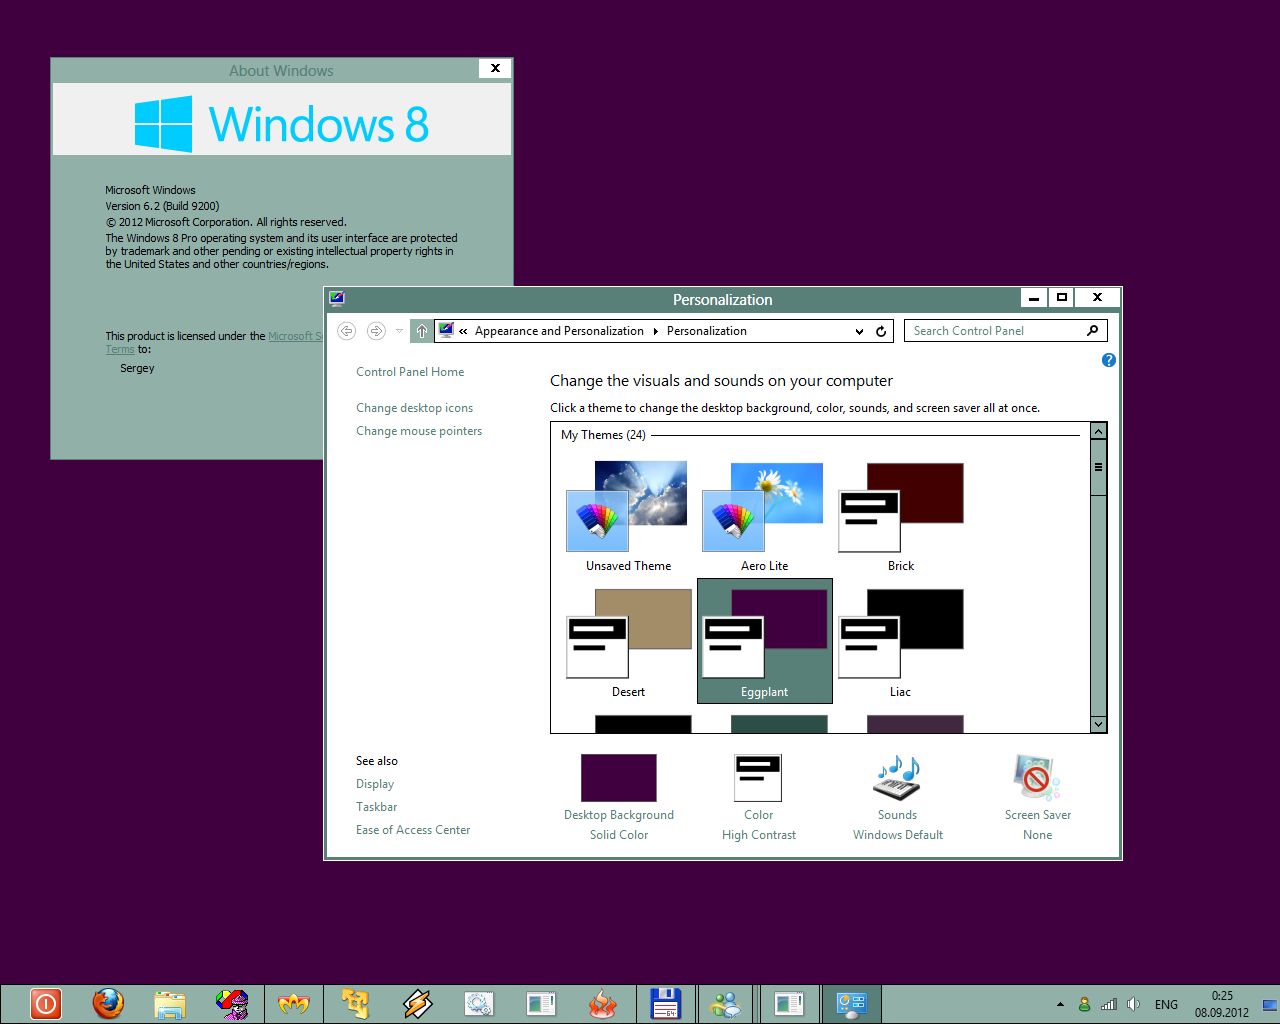Click ENG input language indicator

point(1166,1004)
